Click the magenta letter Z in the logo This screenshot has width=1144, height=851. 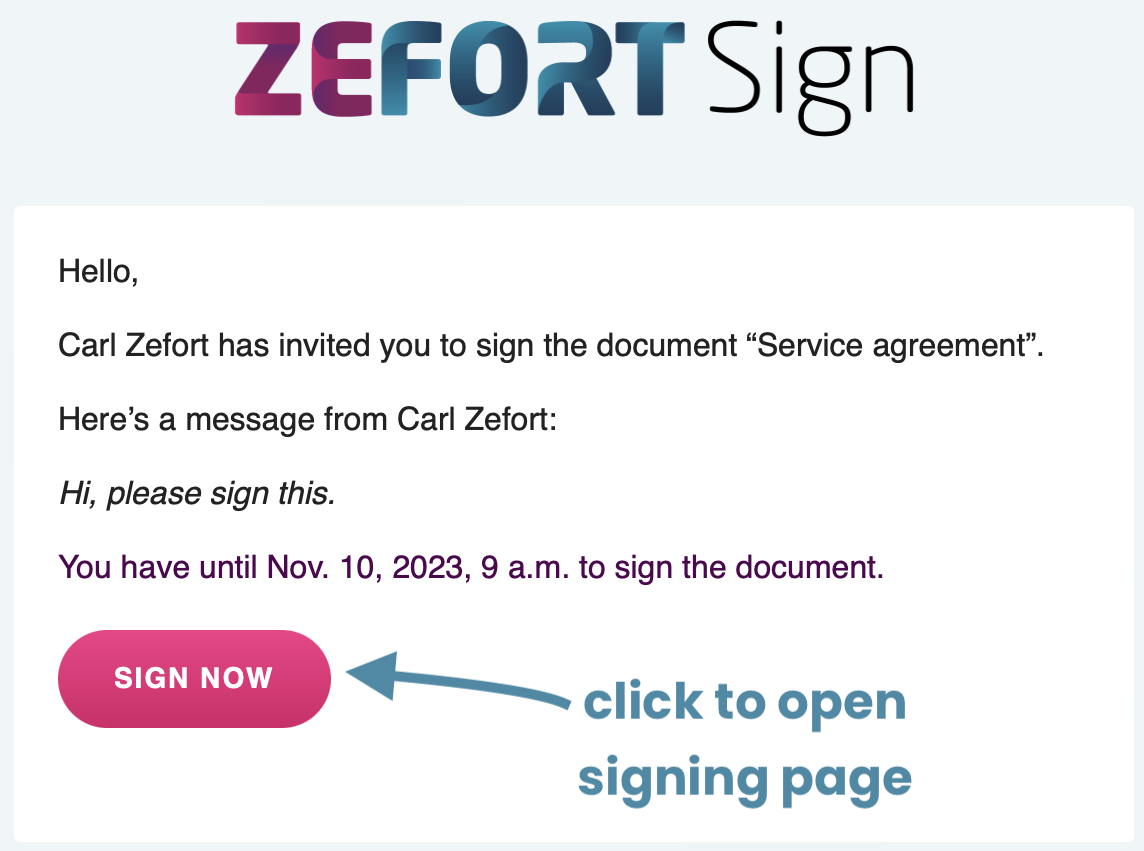[x=268, y=69]
